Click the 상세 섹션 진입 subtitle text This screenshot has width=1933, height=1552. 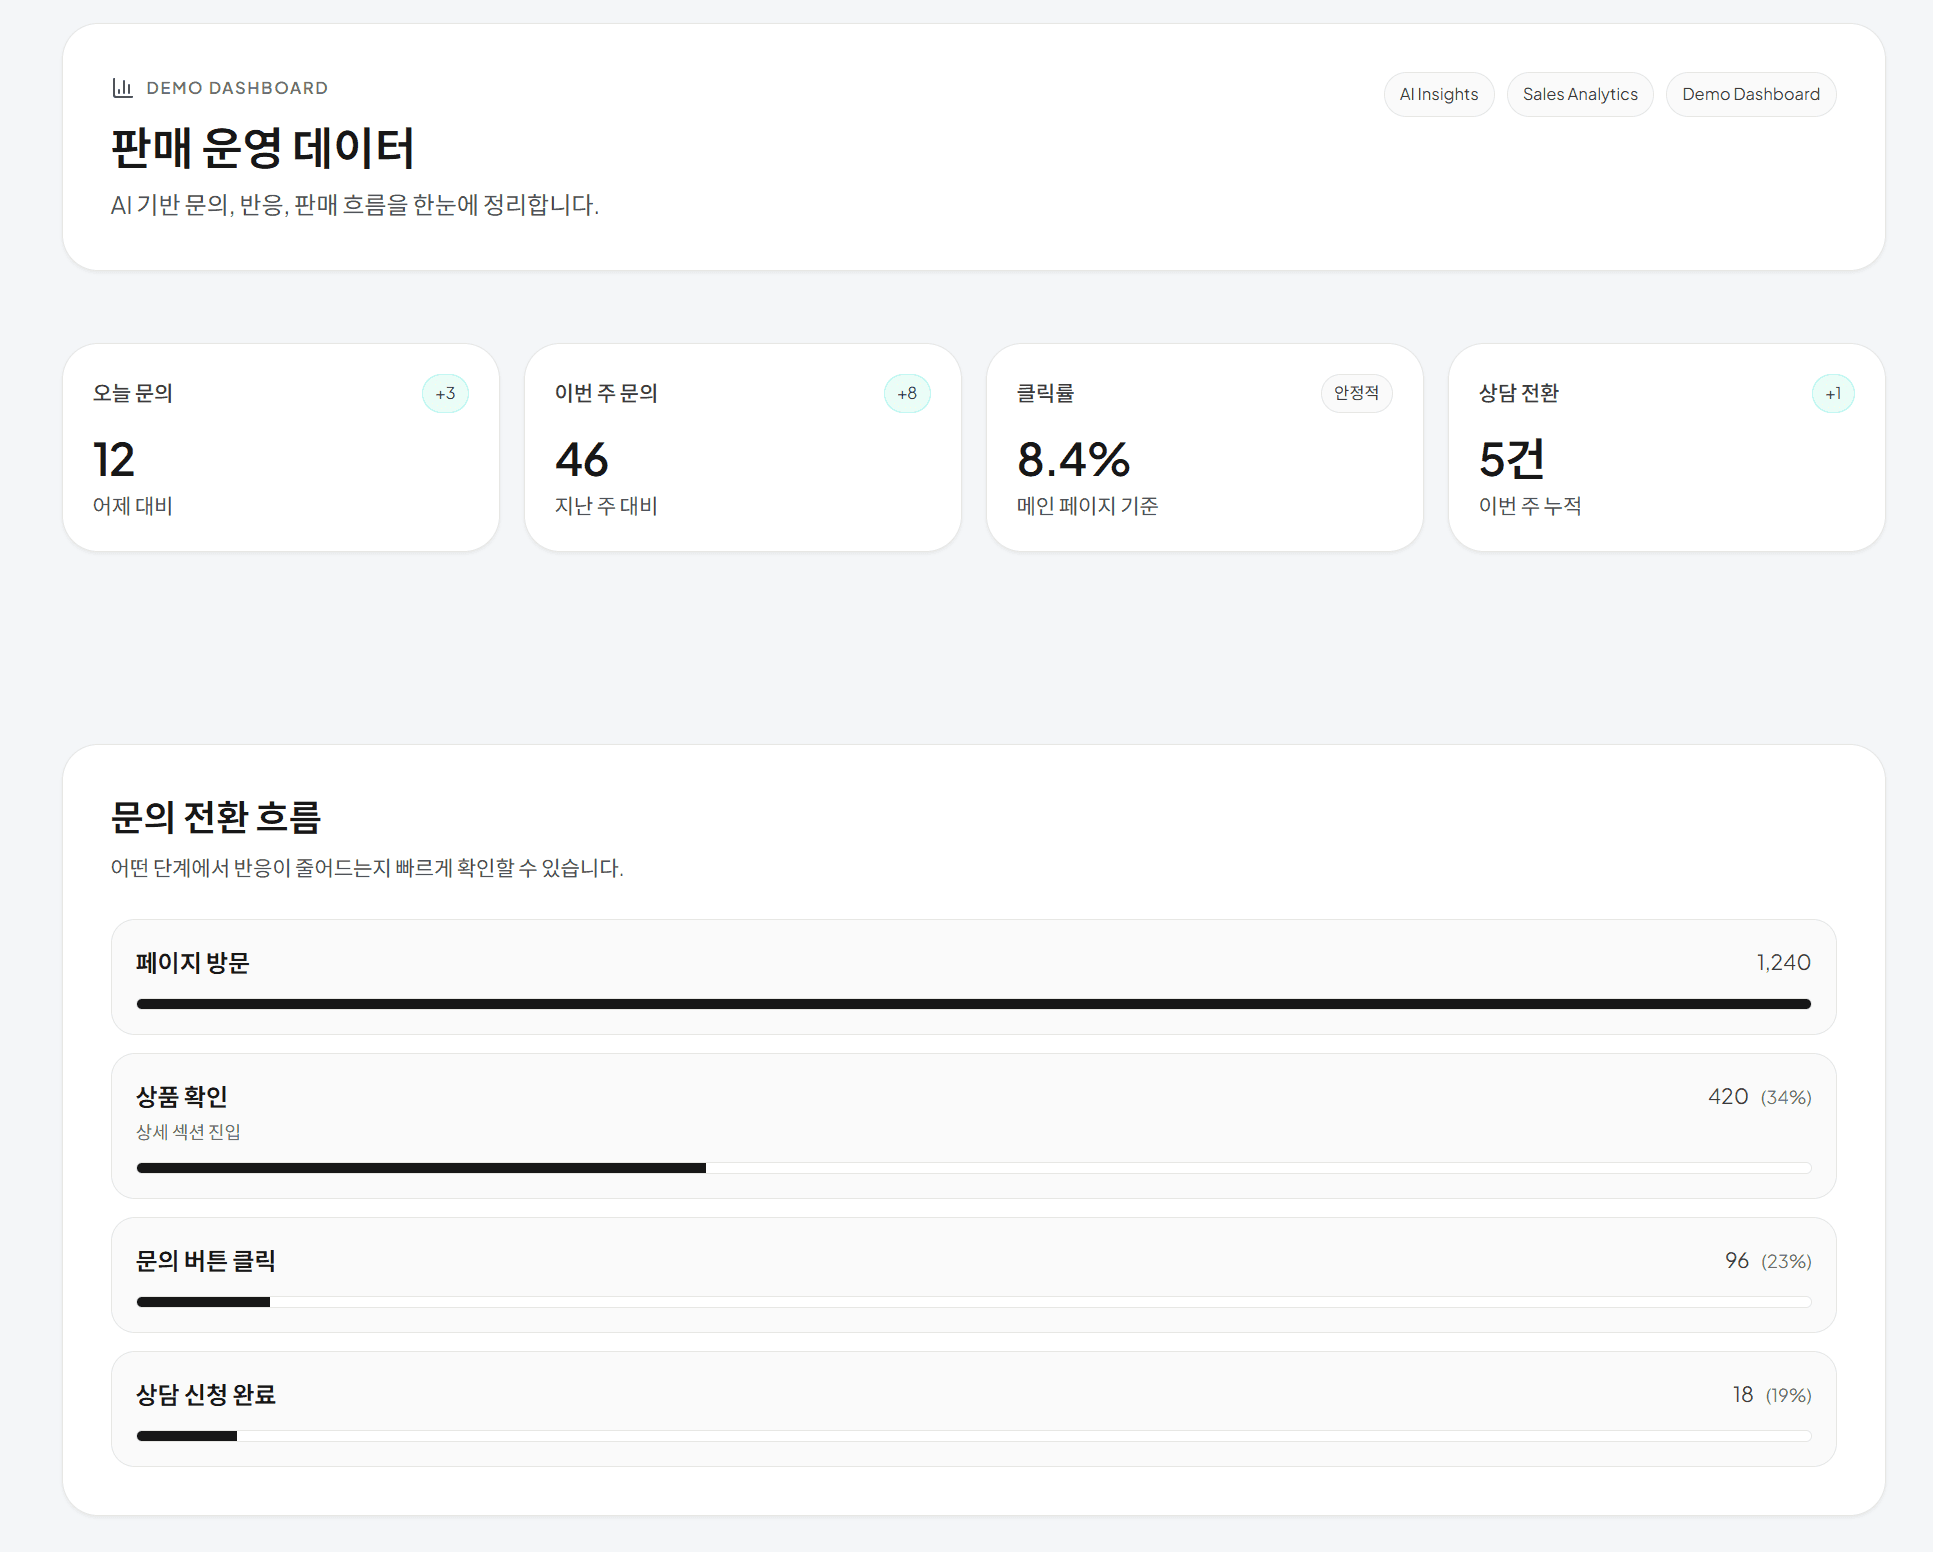187,1132
